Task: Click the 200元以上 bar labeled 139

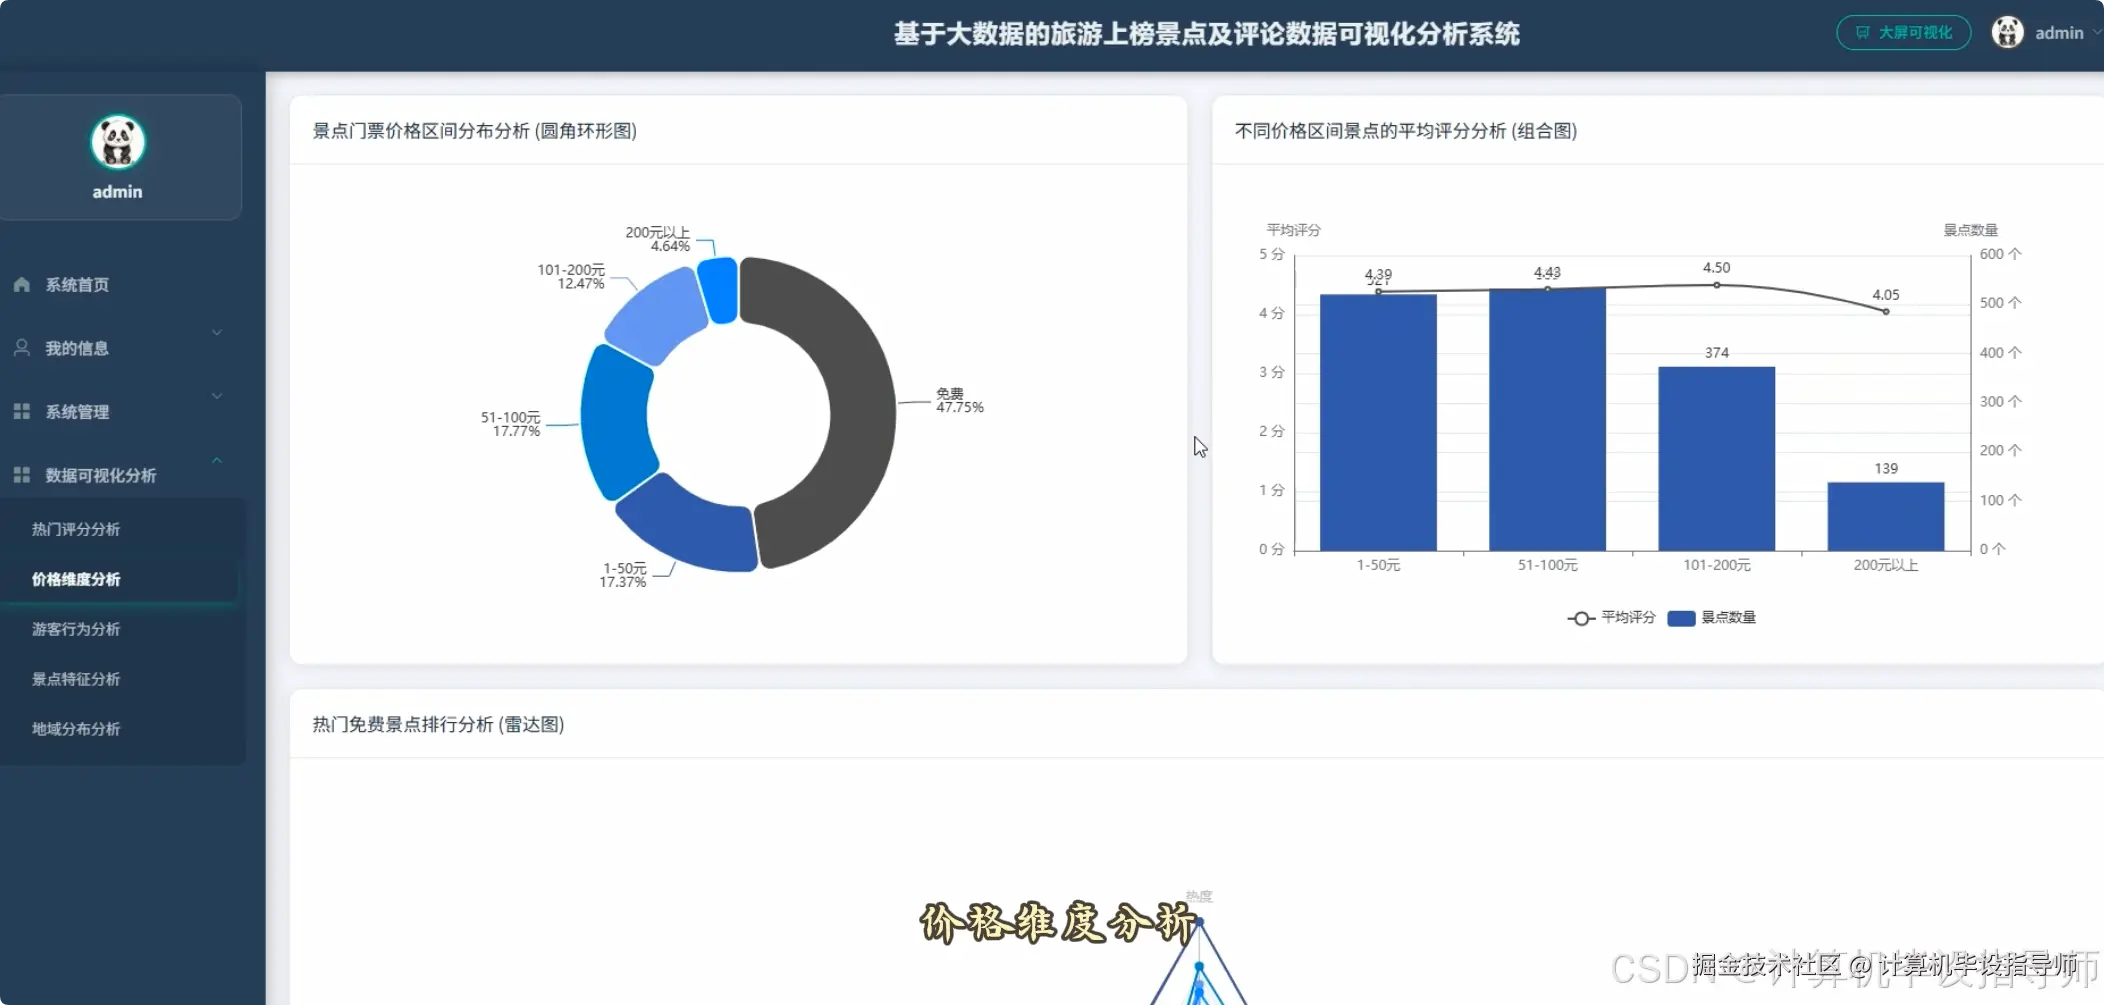Action: click(x=1885, y=516)
